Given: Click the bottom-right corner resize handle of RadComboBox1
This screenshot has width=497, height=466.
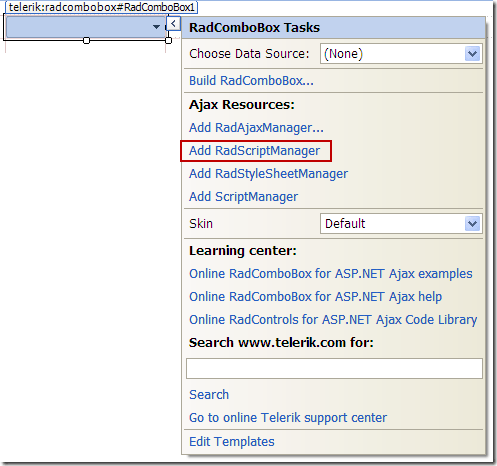Looking at the screenshot, I should coord(168,41).
